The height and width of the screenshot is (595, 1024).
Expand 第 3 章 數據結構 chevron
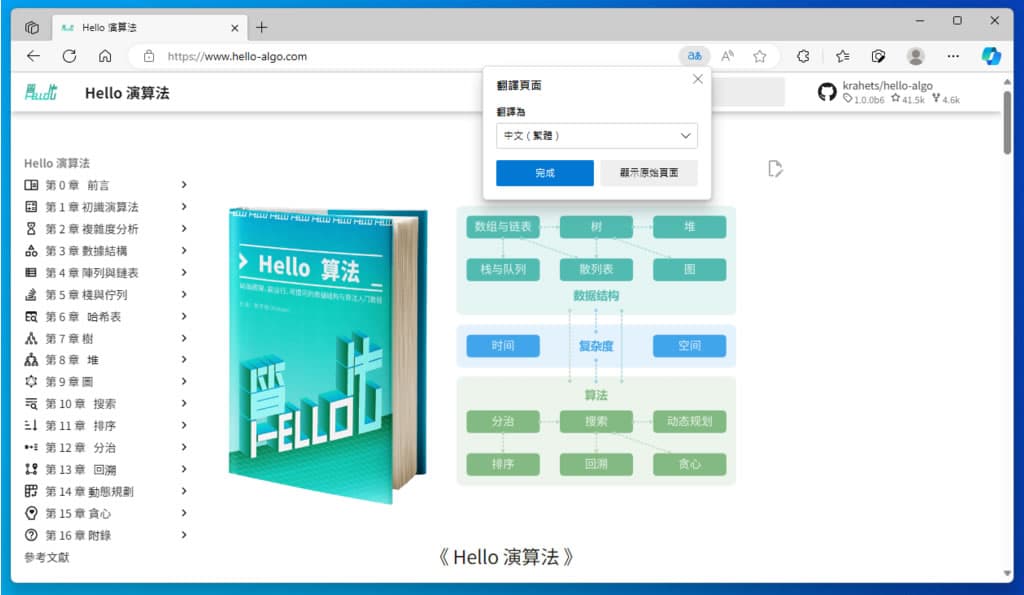click(x=184, y=251)
